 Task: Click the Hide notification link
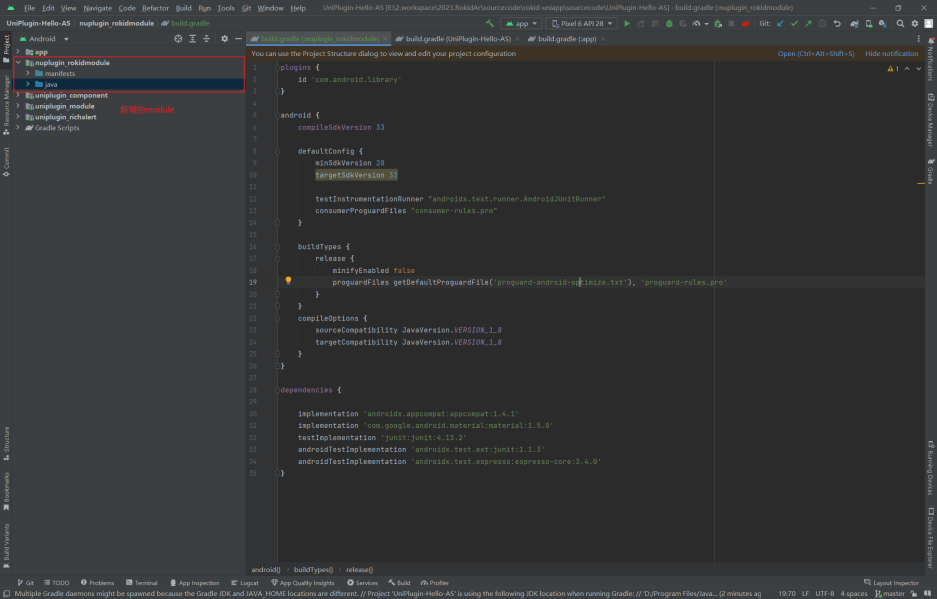pyautogui.click(x=892, y=53)
